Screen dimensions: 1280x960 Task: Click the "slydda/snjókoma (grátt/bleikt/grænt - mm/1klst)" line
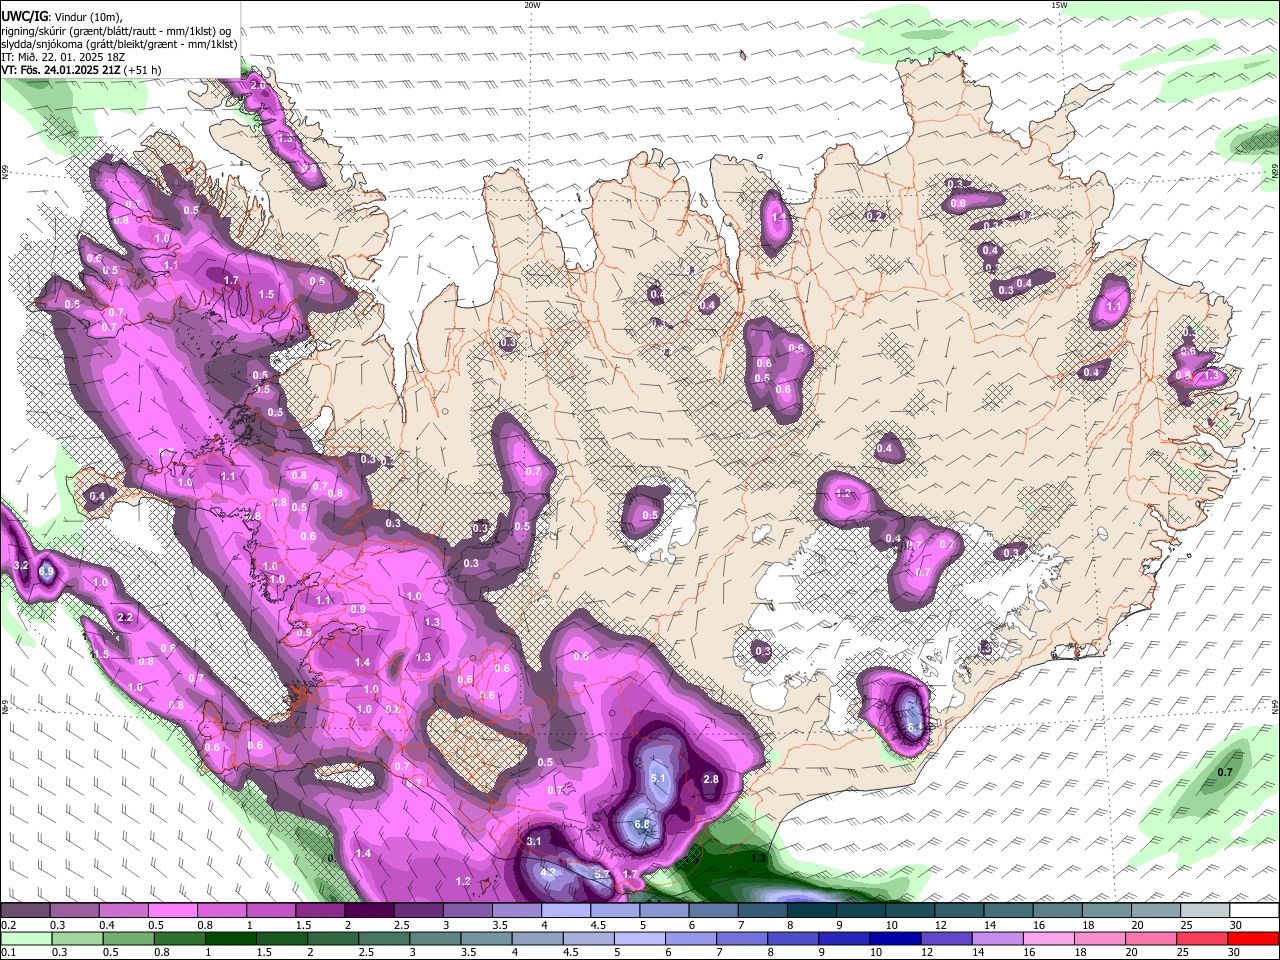(119, 44)
